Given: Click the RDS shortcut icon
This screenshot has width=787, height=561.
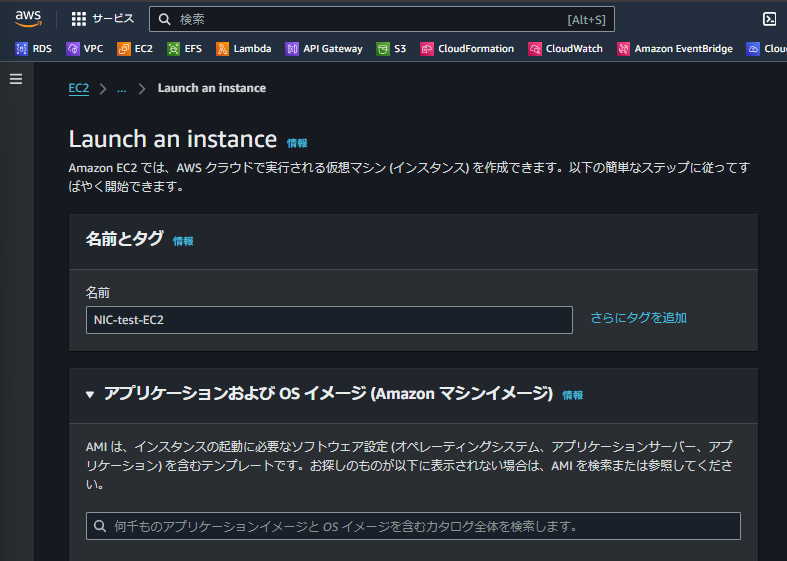Looking at the screenshot, I should tap(22, 49).
